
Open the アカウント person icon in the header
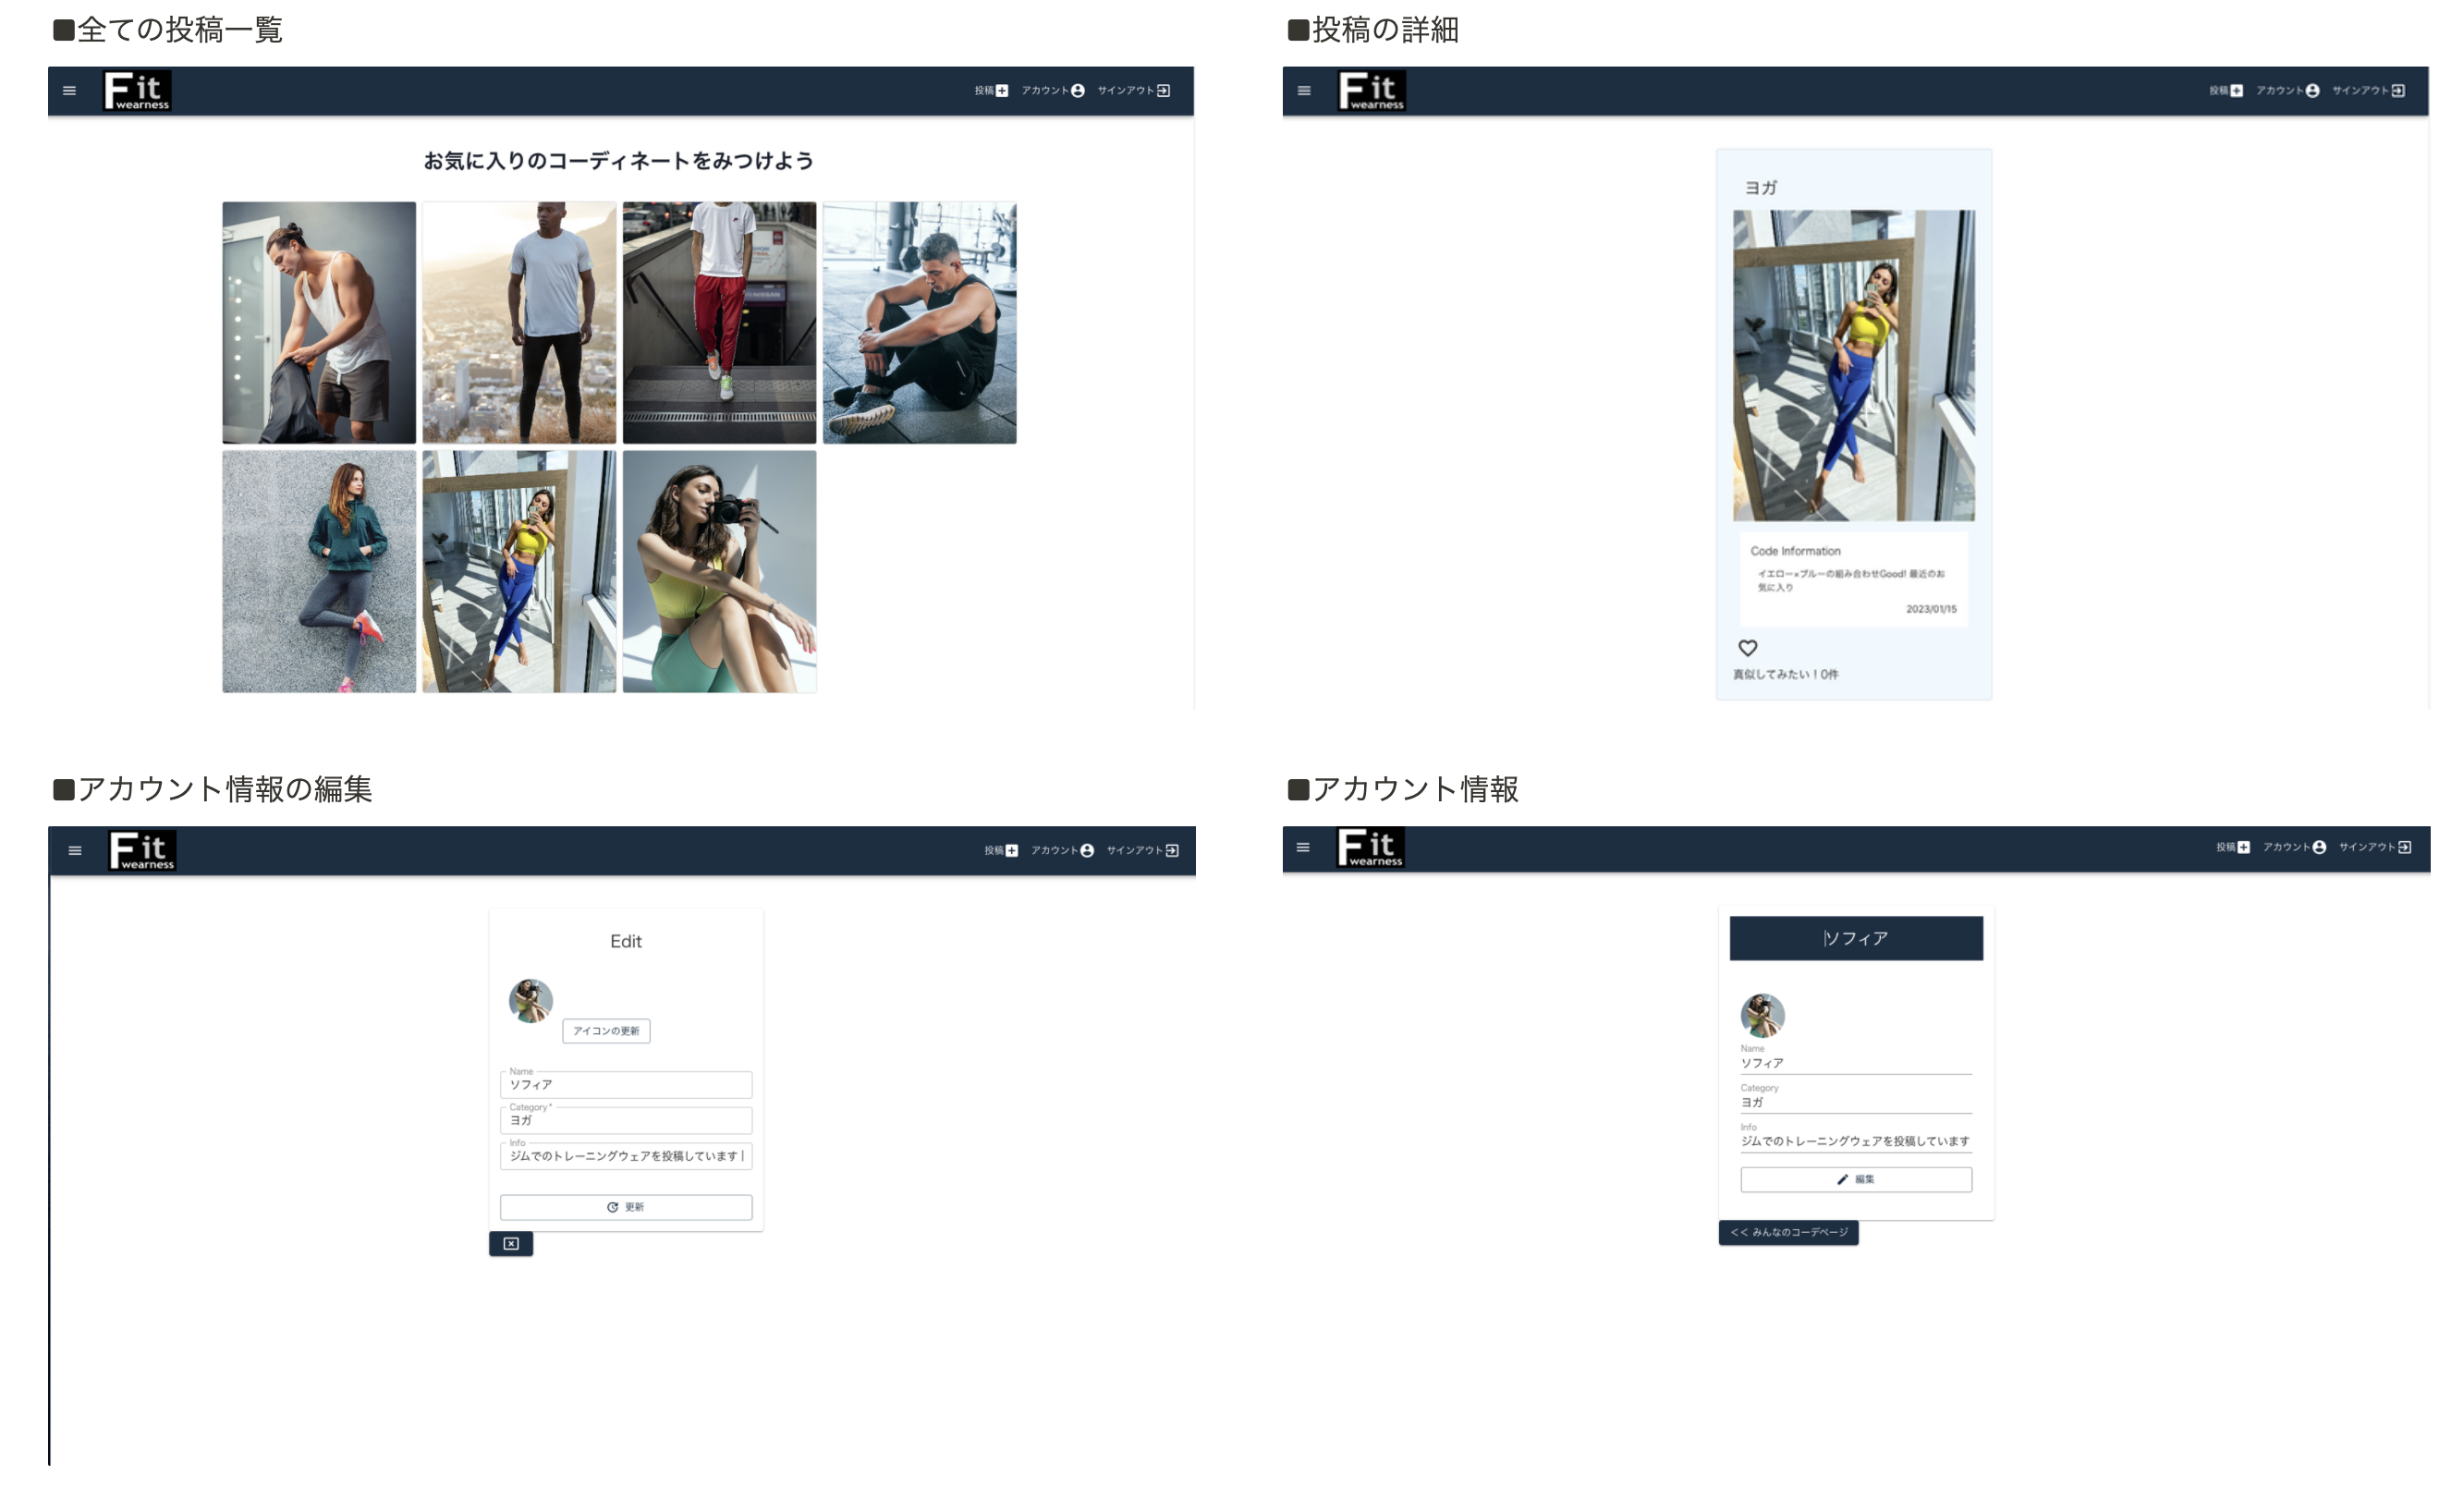tap(1078, 90)
